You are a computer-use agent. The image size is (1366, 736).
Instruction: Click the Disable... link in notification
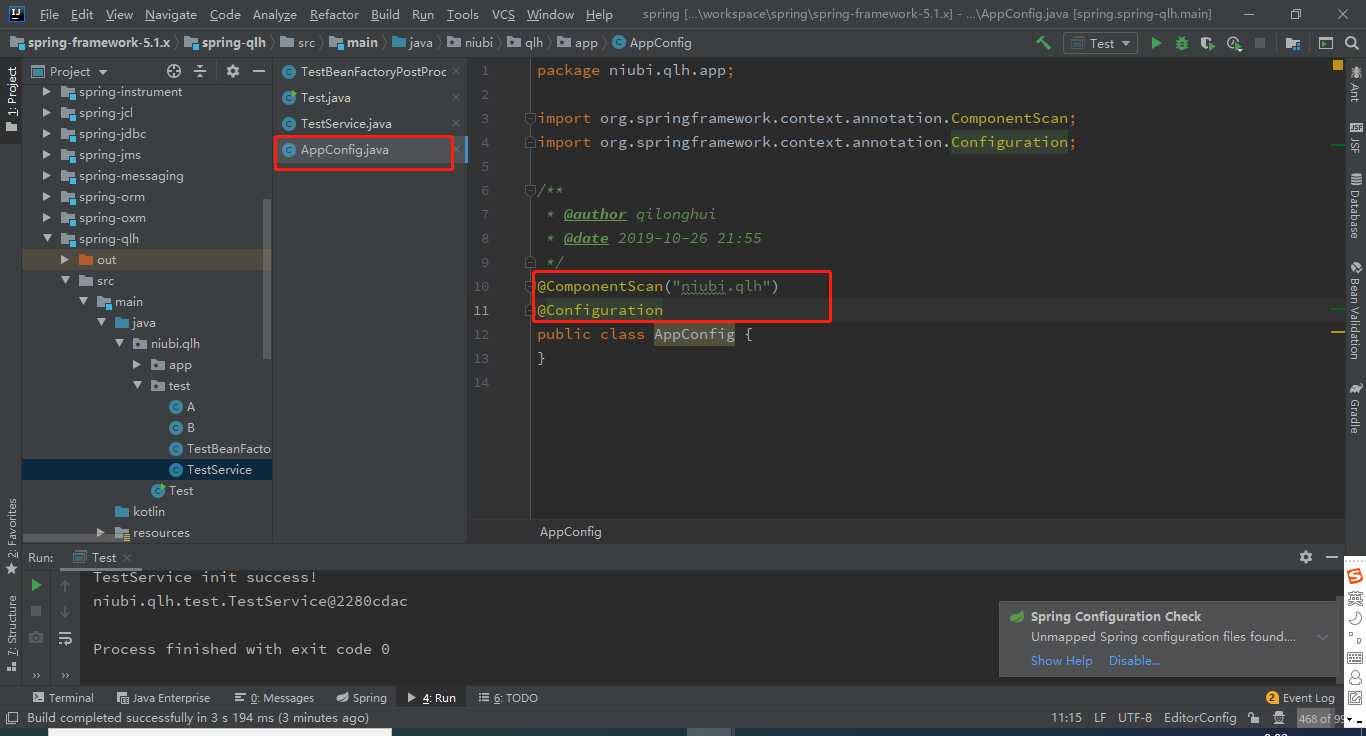point(1134,661)
